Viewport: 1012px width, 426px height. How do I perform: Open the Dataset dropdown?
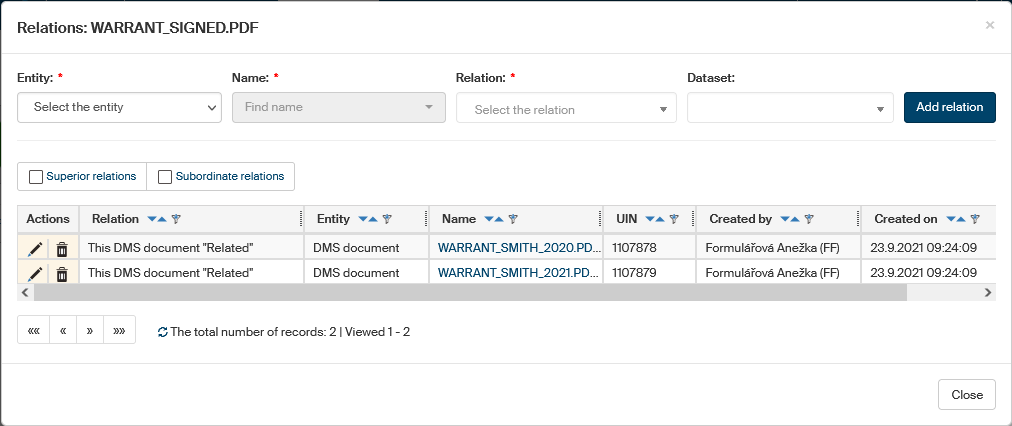tap(790, 109)
